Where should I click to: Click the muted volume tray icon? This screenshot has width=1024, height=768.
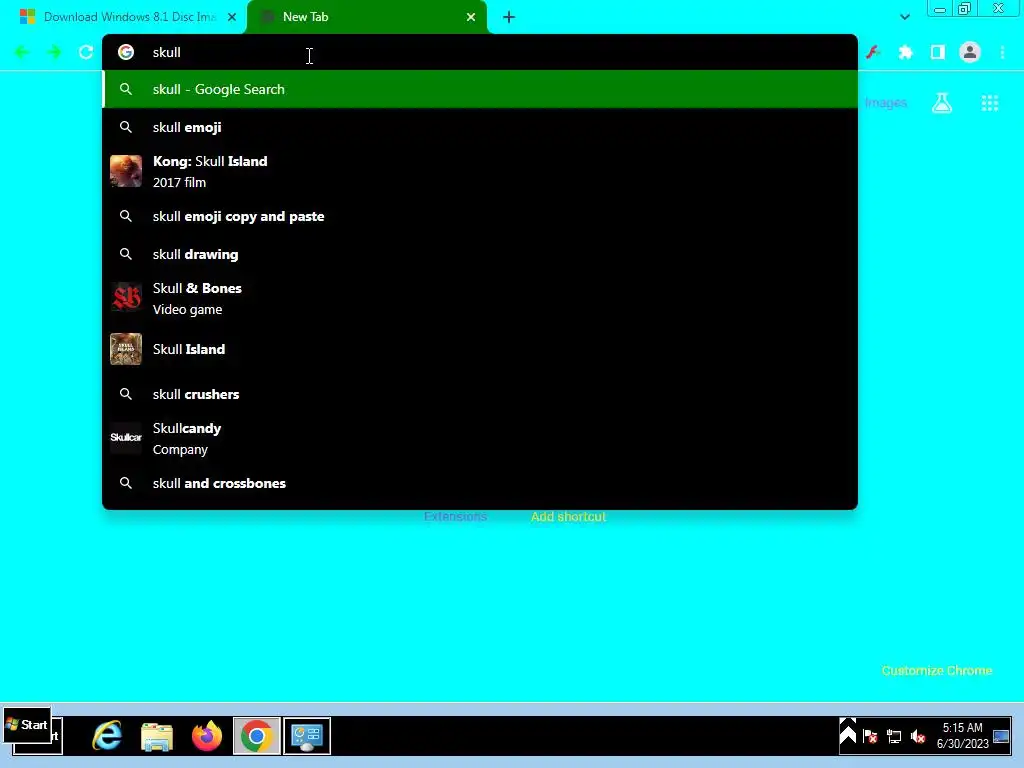918,737
